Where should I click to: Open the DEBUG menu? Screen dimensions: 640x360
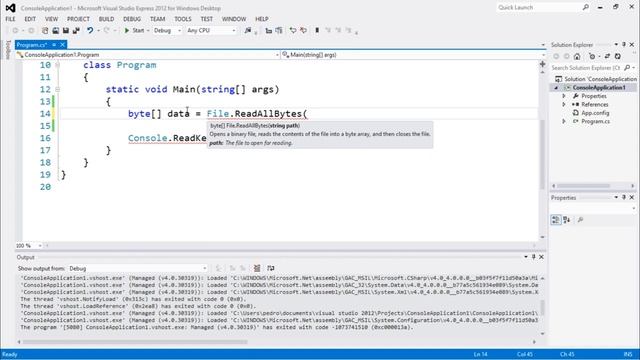pos(132,19)
